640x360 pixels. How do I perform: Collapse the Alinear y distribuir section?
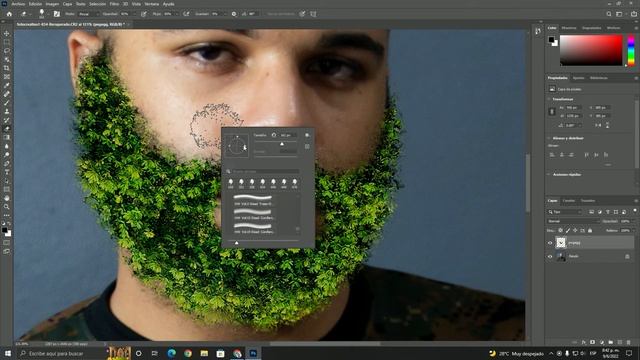549,138
